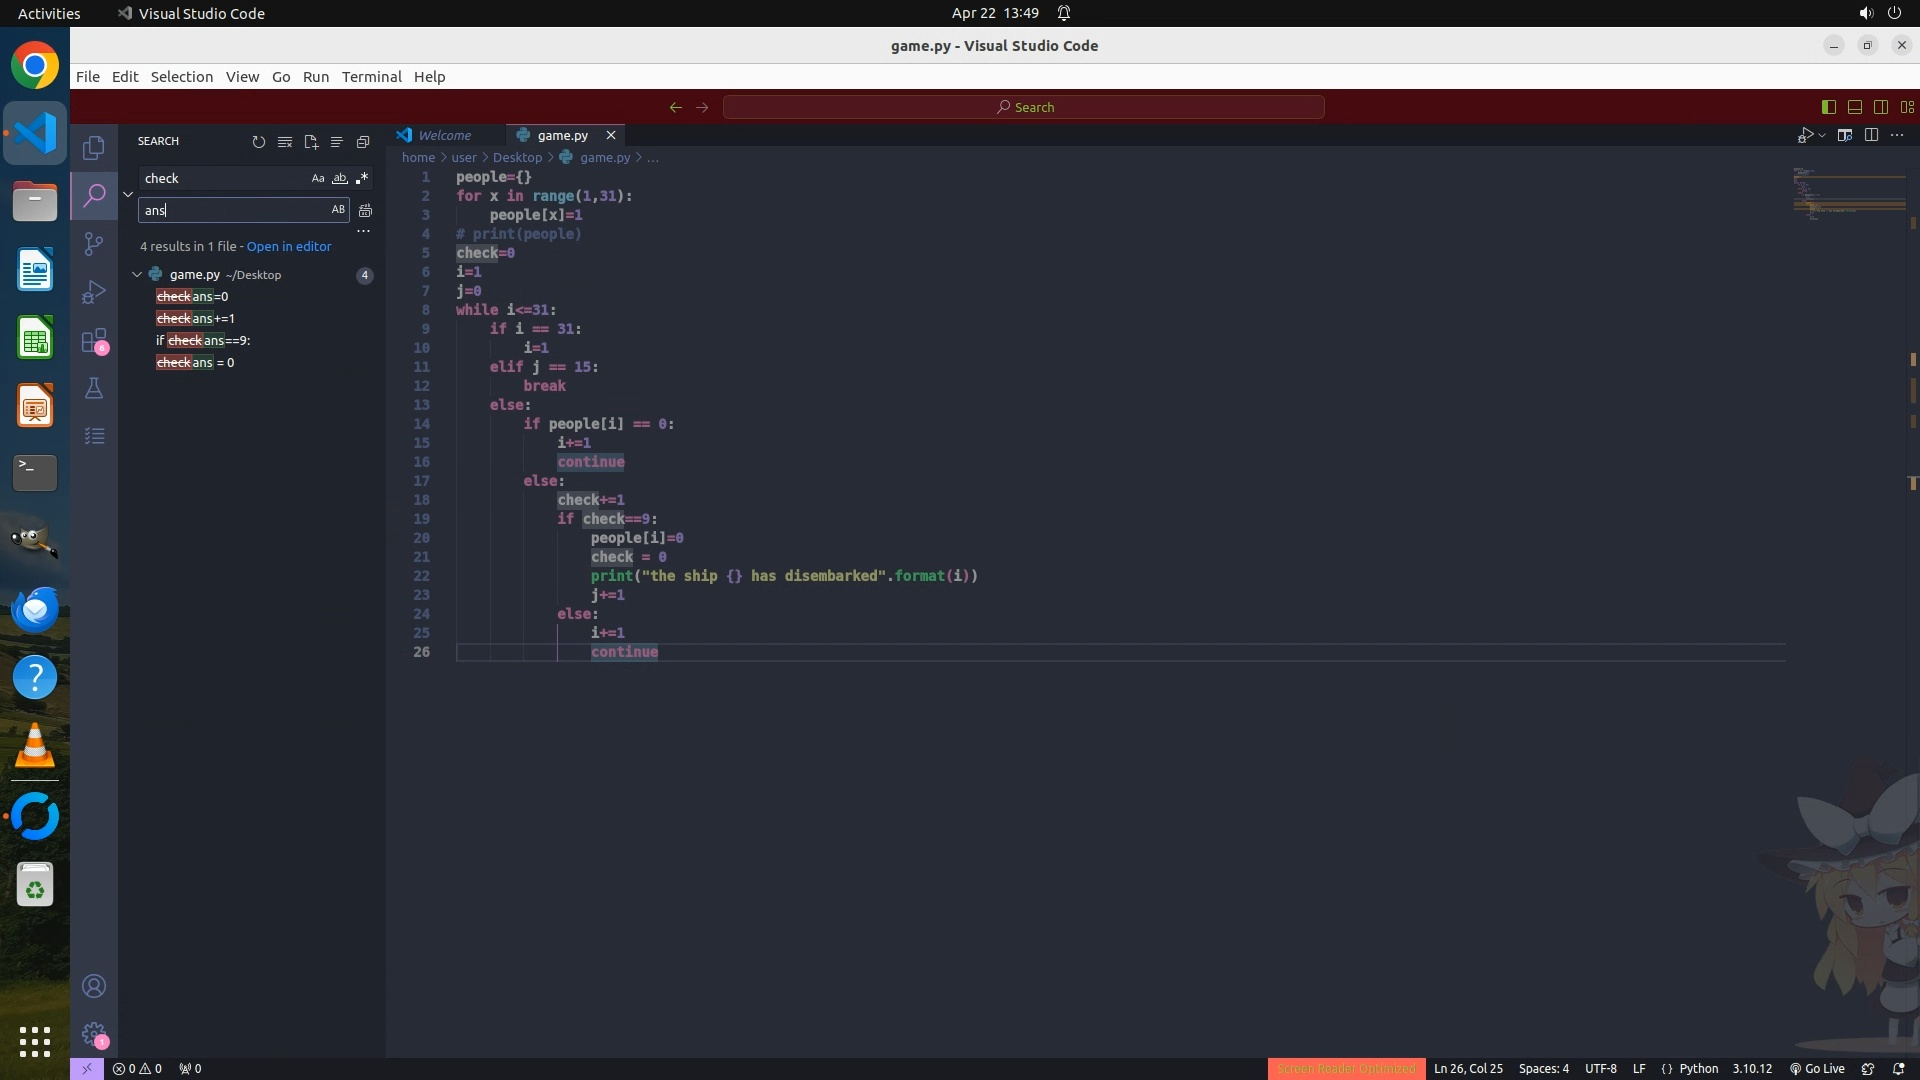Click Run Python File play icon
The image size is (1920, 1080).
point(1805,135)
